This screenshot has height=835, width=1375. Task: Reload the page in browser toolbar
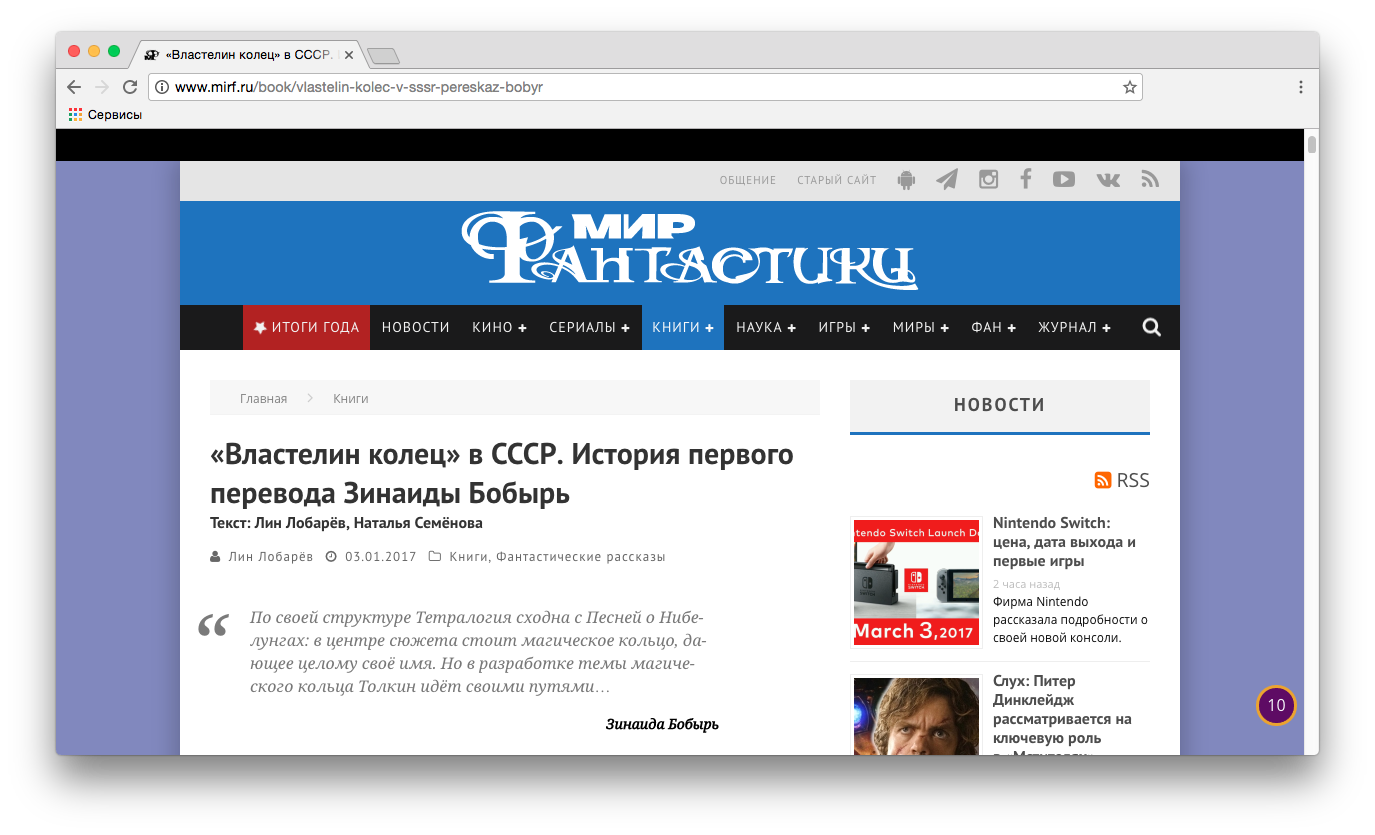[x=130, y=87]
